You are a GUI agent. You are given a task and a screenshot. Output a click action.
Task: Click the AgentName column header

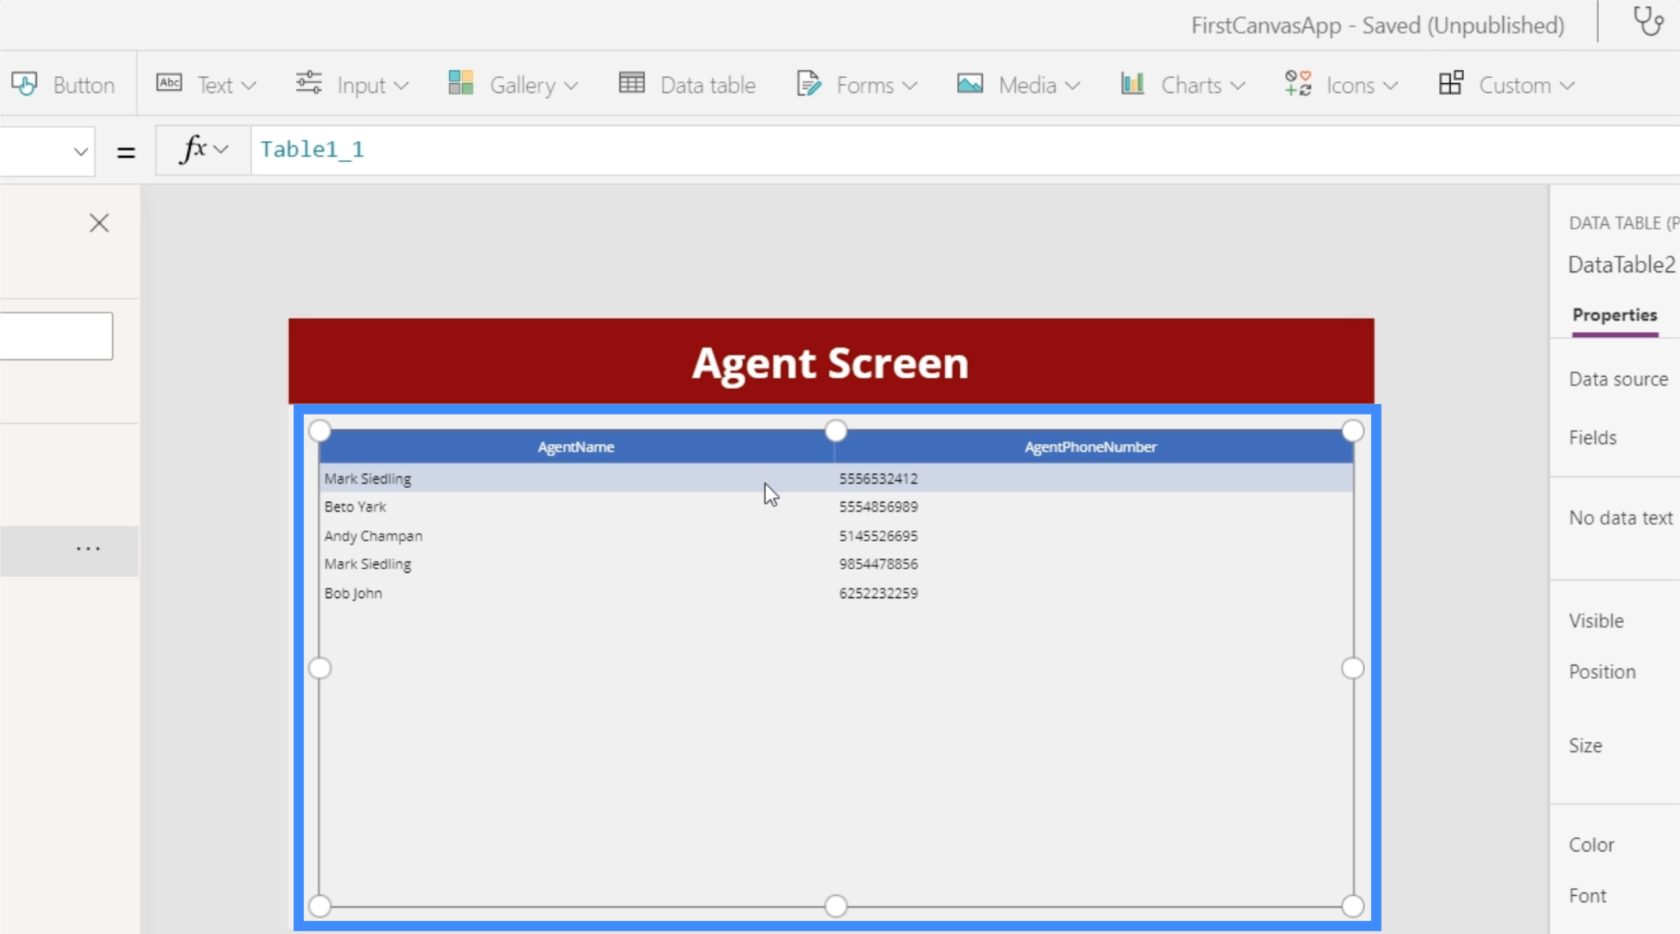[x=576, y=447]
